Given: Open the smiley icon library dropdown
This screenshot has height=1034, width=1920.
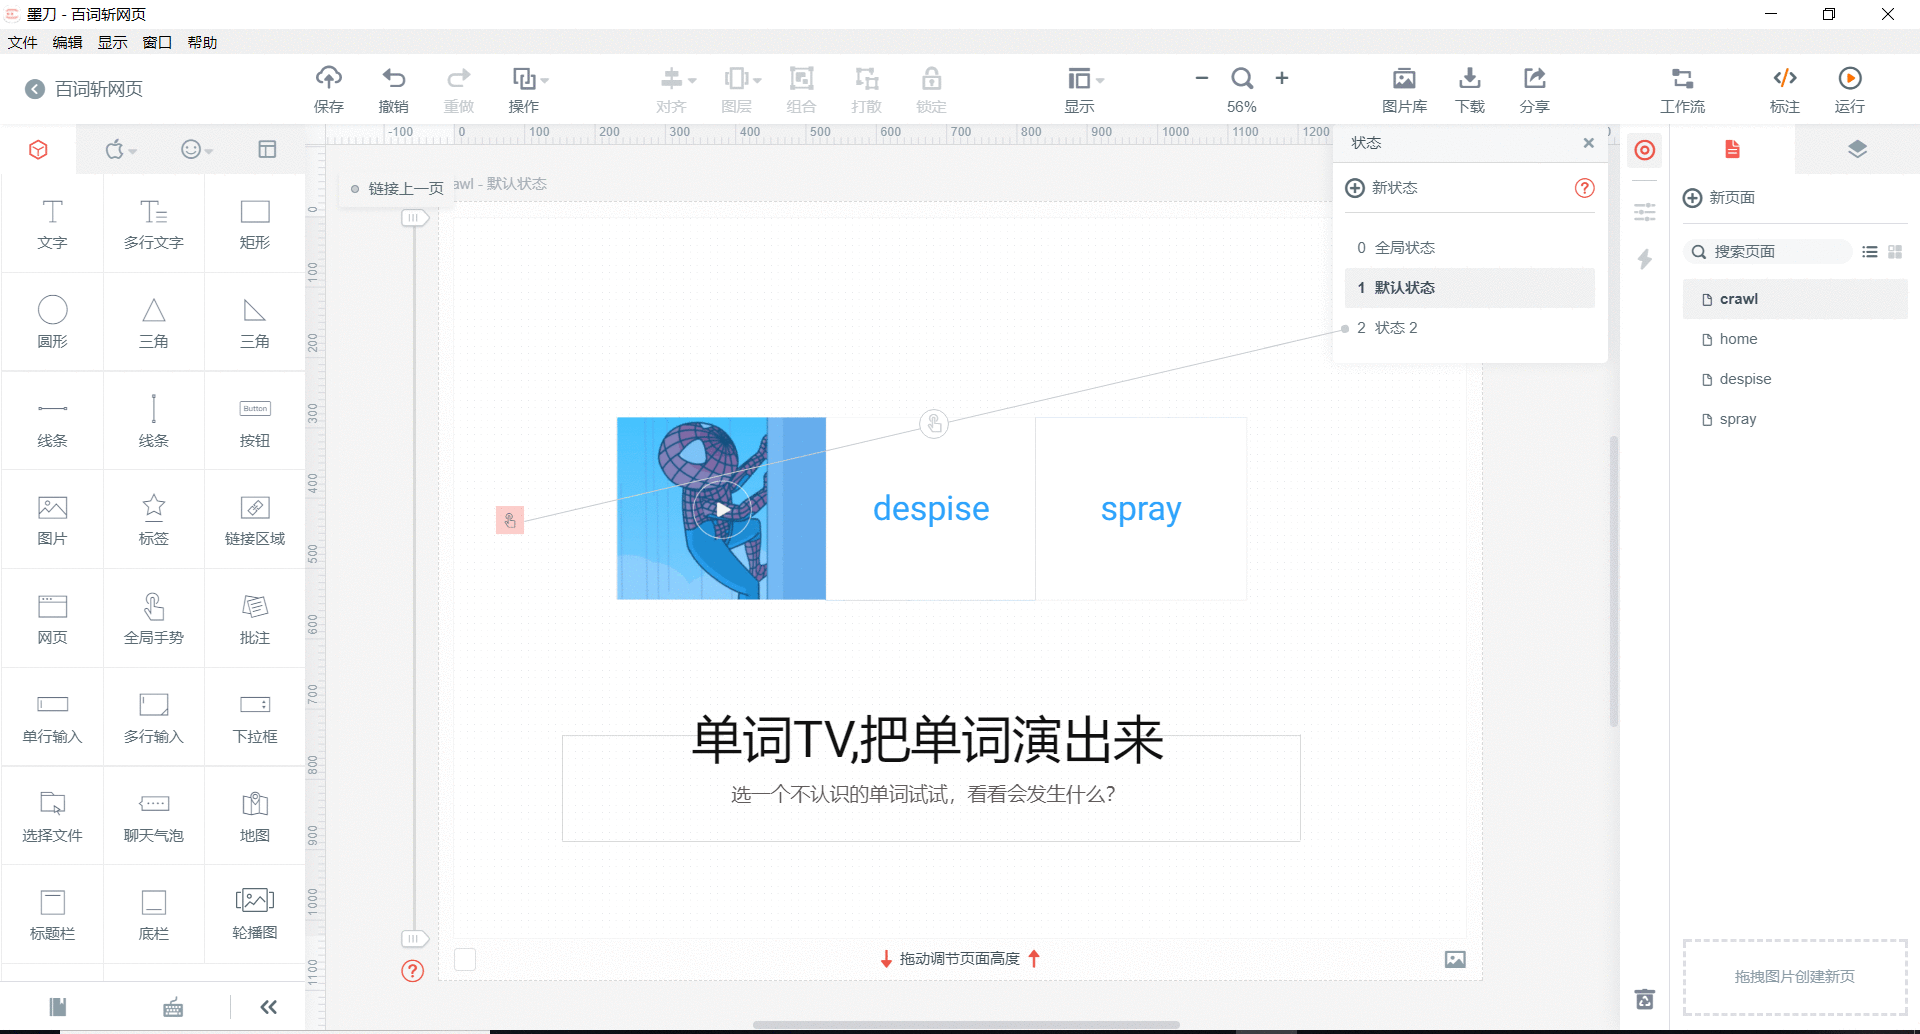Looking at the screenshot, I should [x=197, y=150].
